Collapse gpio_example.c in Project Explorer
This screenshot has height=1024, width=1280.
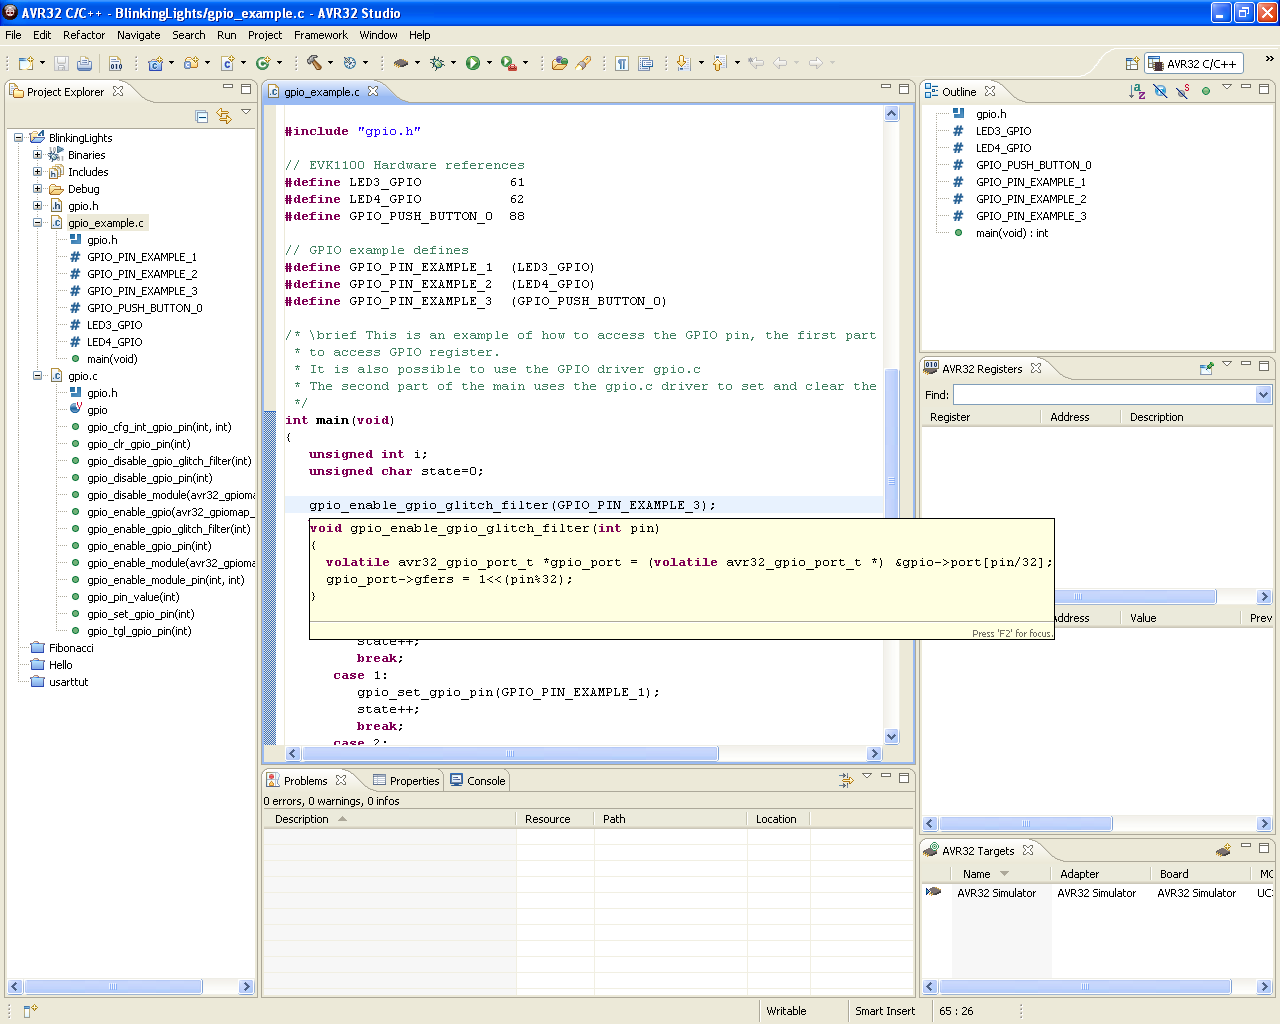coord(37,223)
